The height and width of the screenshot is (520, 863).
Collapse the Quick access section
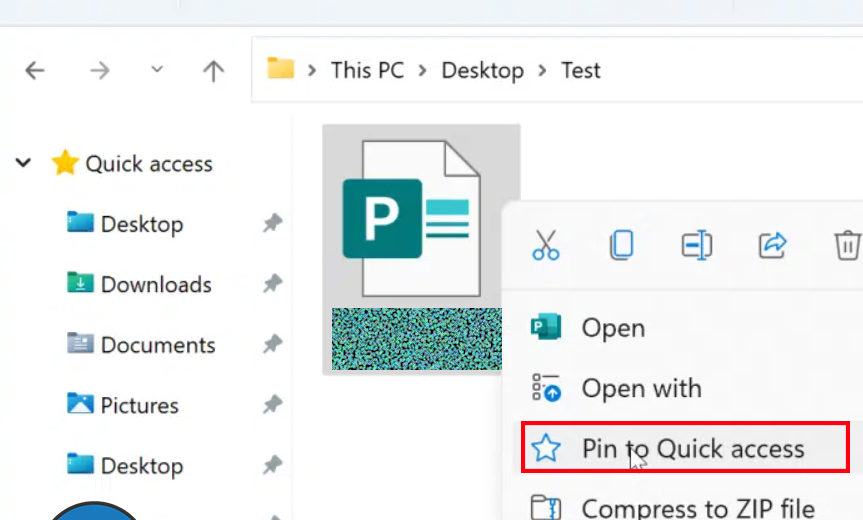24,163
